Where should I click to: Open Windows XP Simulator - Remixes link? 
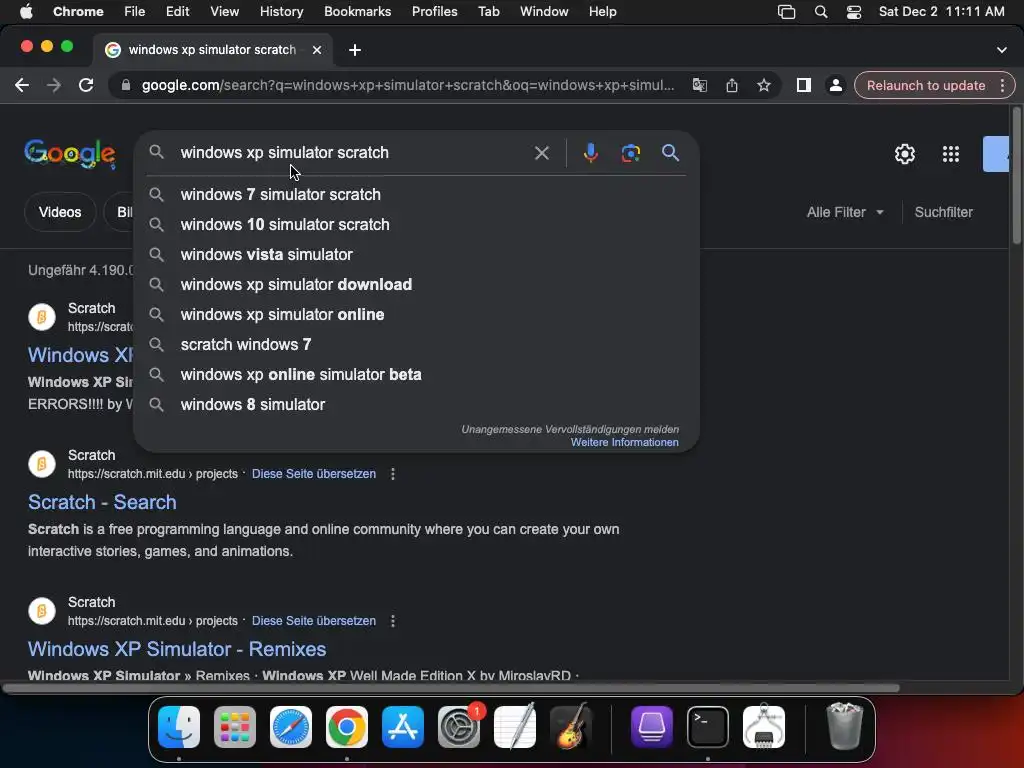(x=177, y=649)
